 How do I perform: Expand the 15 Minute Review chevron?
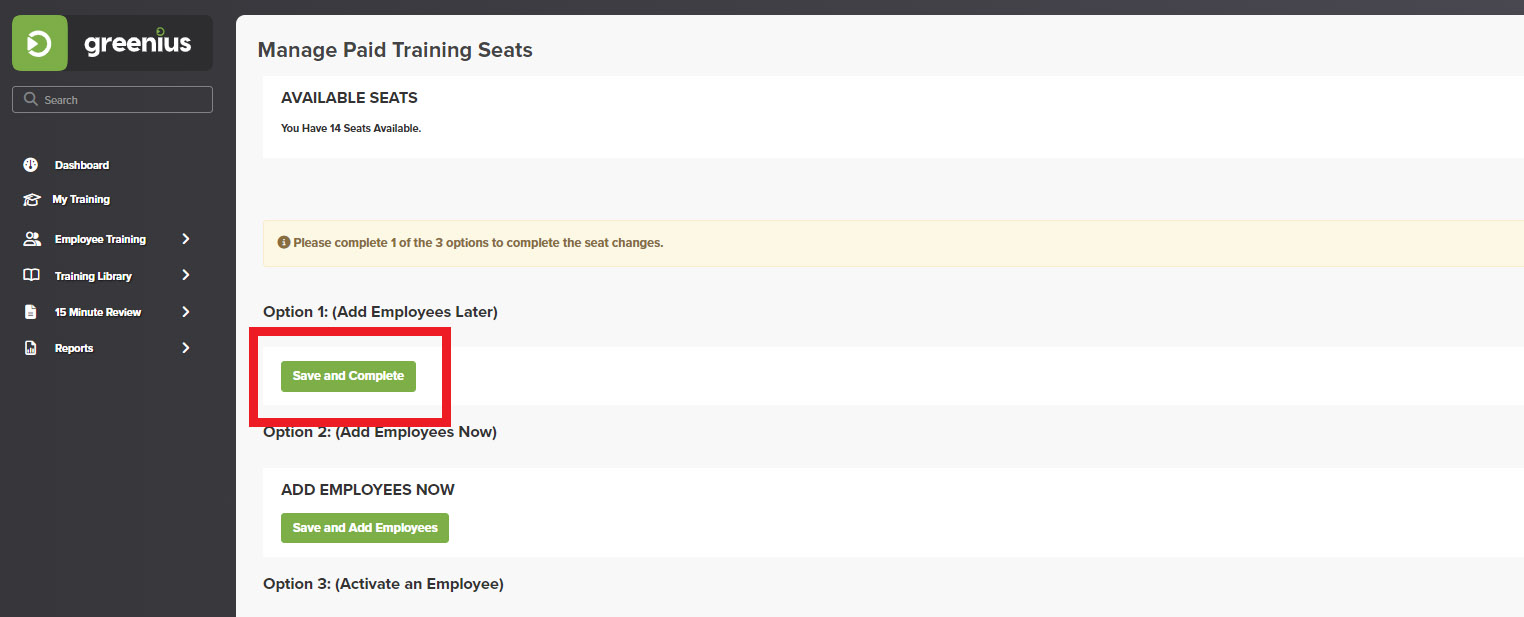(x=186, y=312)
